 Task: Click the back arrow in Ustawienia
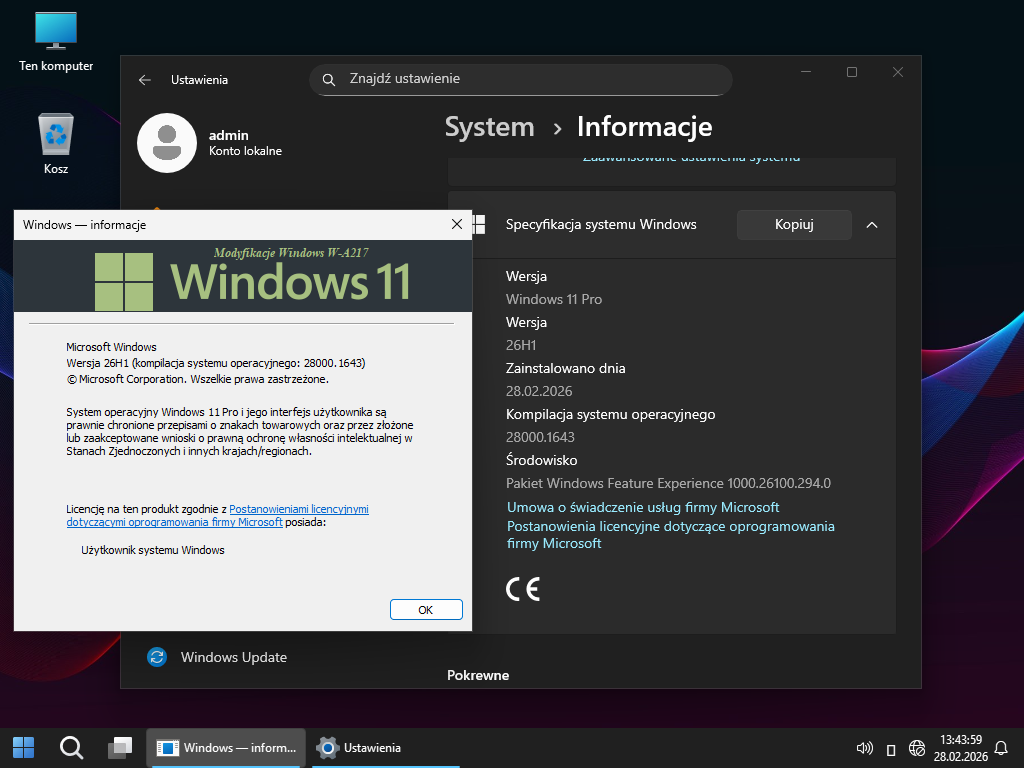tap(145, 80)
